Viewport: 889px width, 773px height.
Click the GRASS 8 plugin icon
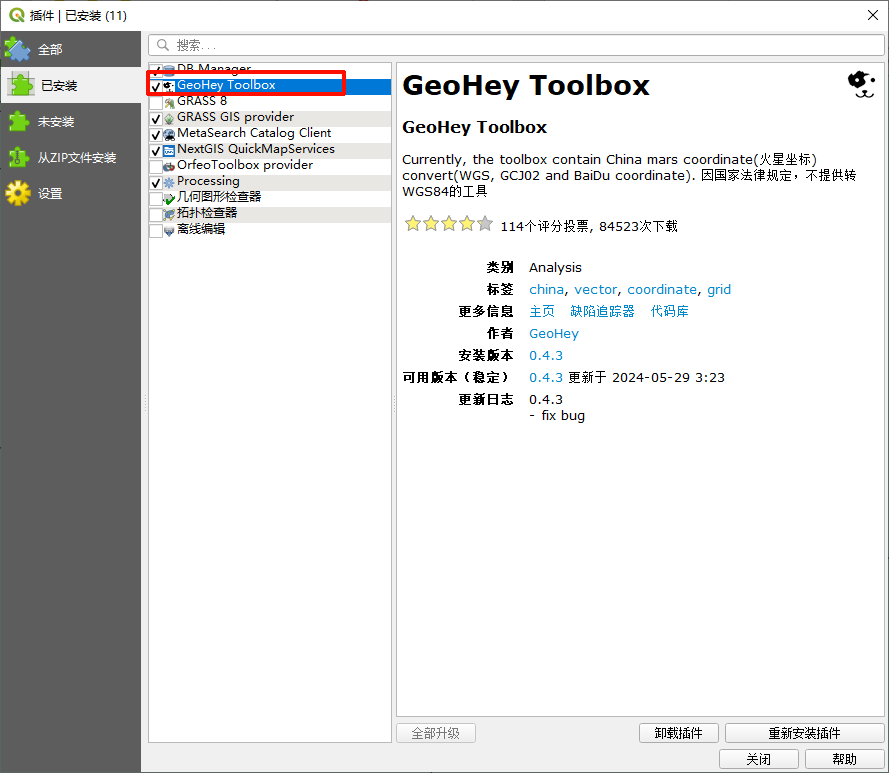point(169,103)
